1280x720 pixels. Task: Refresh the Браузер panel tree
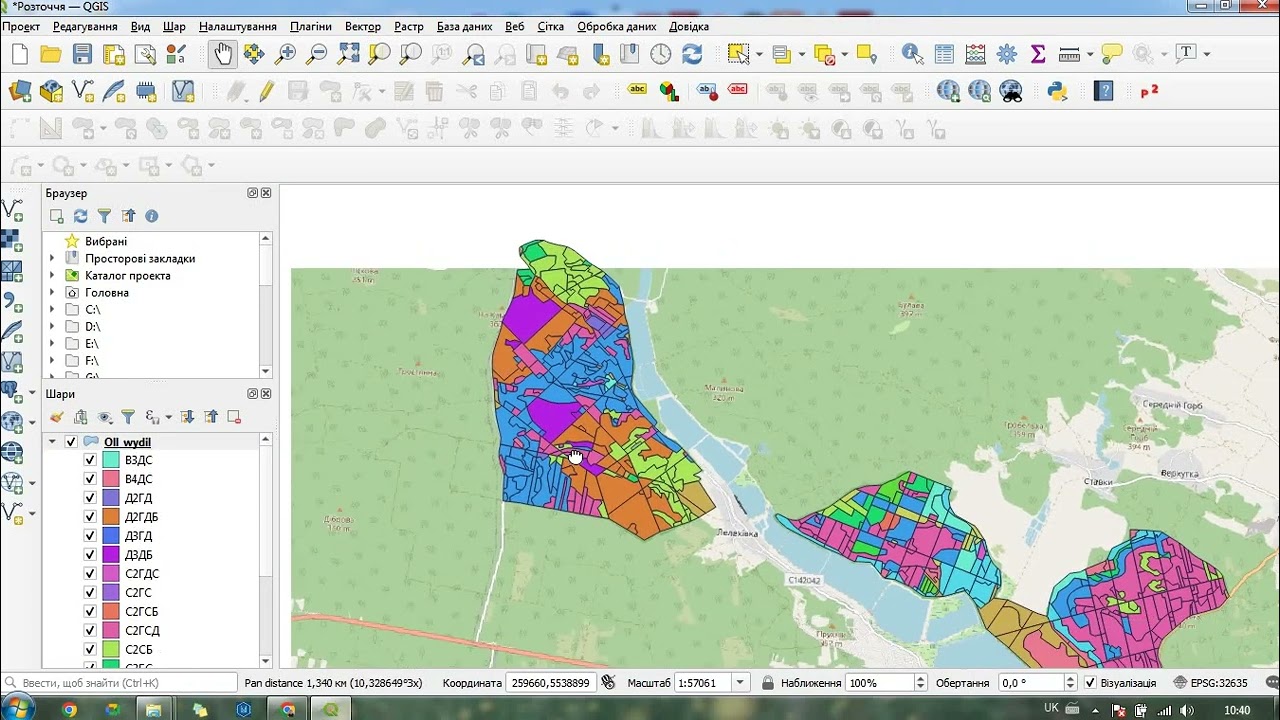point(81,216)
